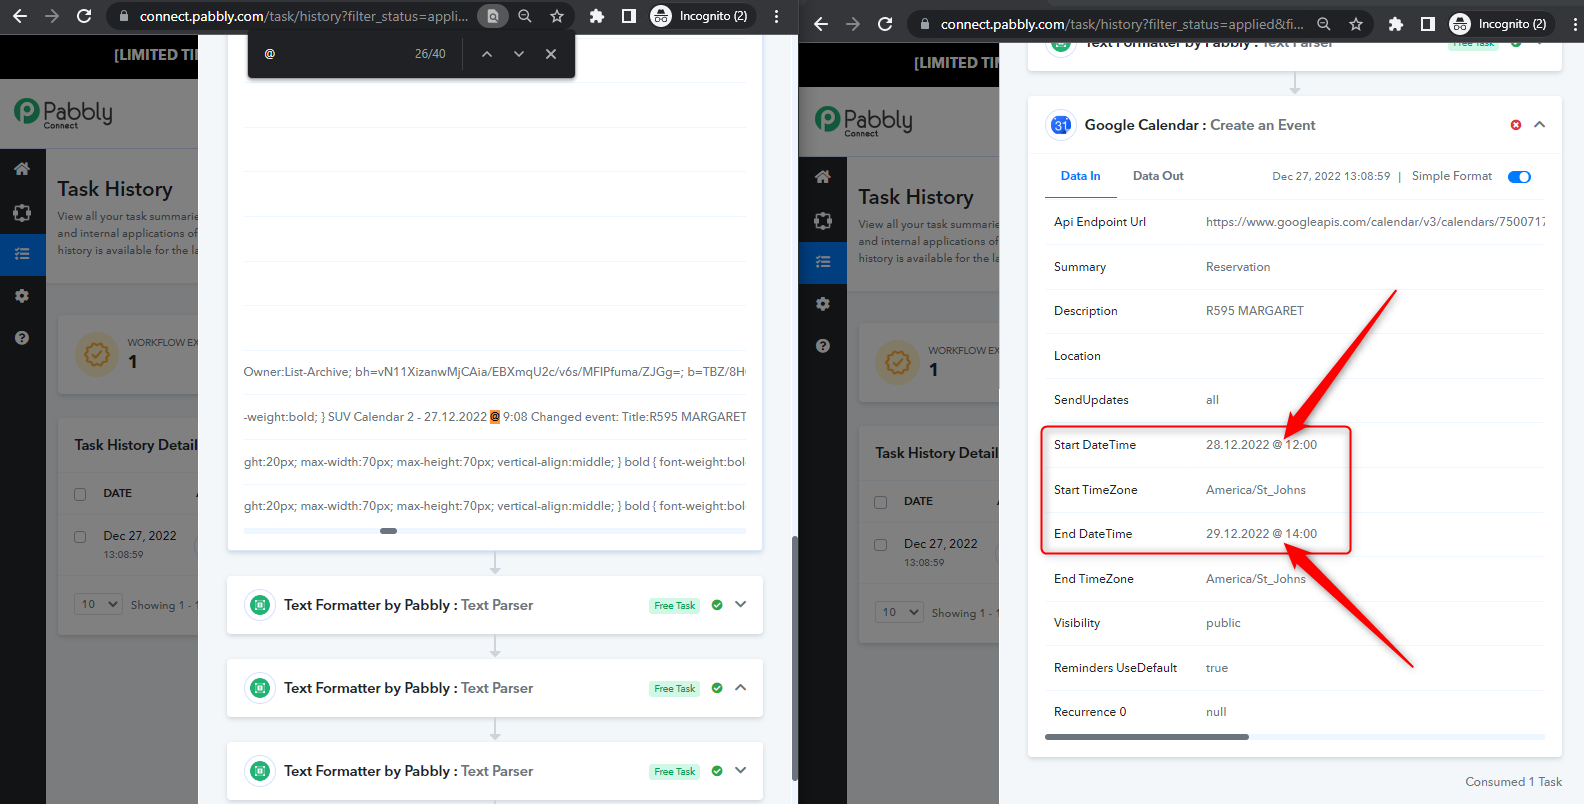1584x804 pixels.
Task: Select the Visibility value public
Action: coord(1223,623)
